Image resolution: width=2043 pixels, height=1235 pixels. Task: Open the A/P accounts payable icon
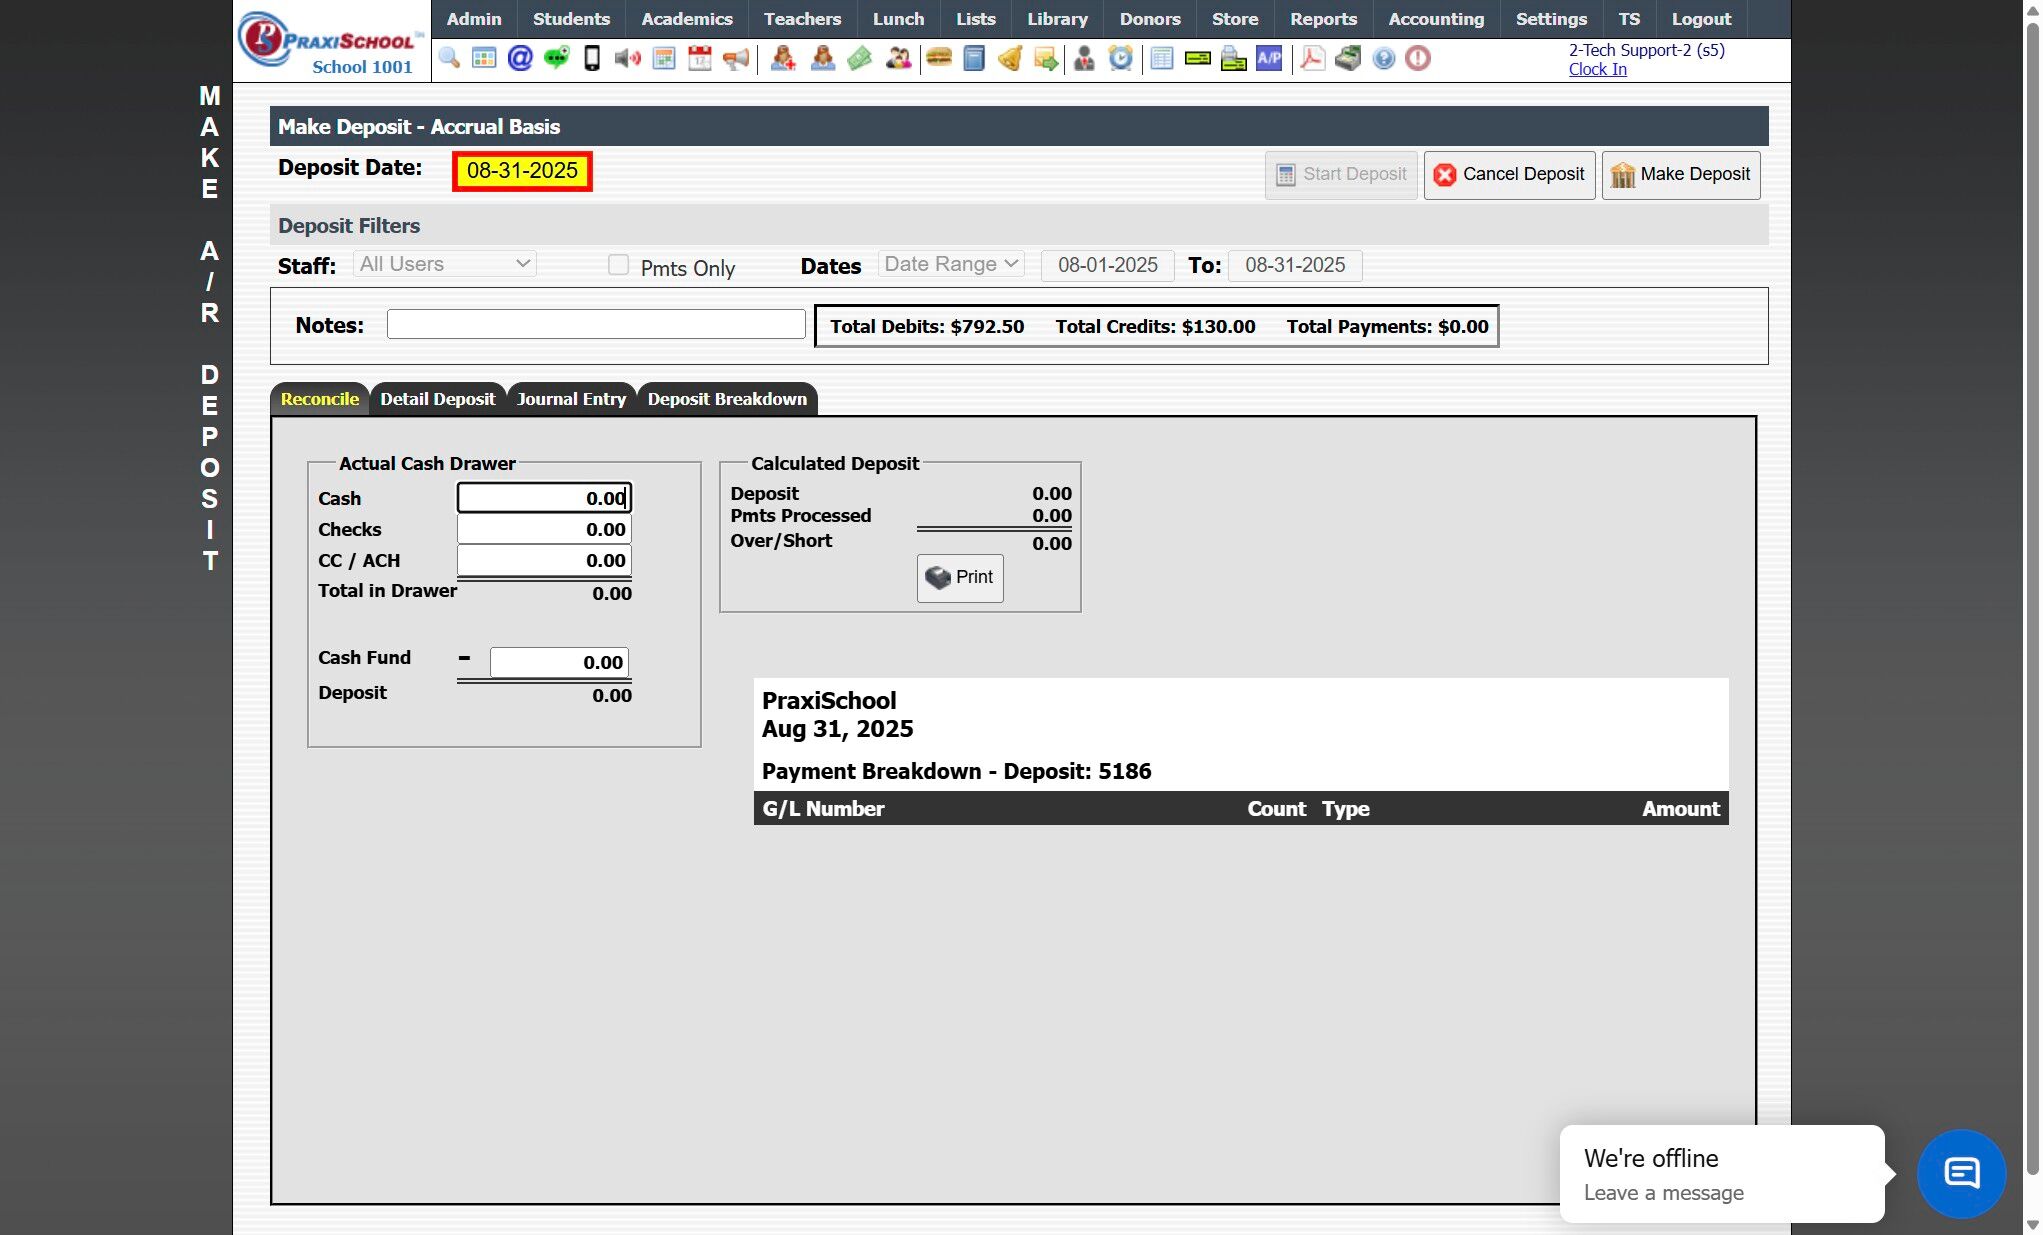(1269, 58)
